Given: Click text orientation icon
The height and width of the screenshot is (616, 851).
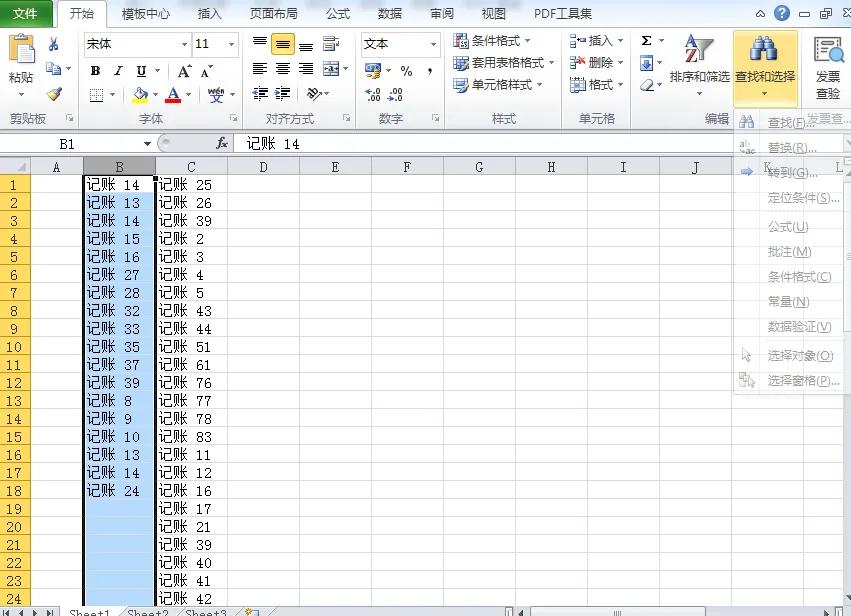Looking at the screenshot, I should click(314, 94).
